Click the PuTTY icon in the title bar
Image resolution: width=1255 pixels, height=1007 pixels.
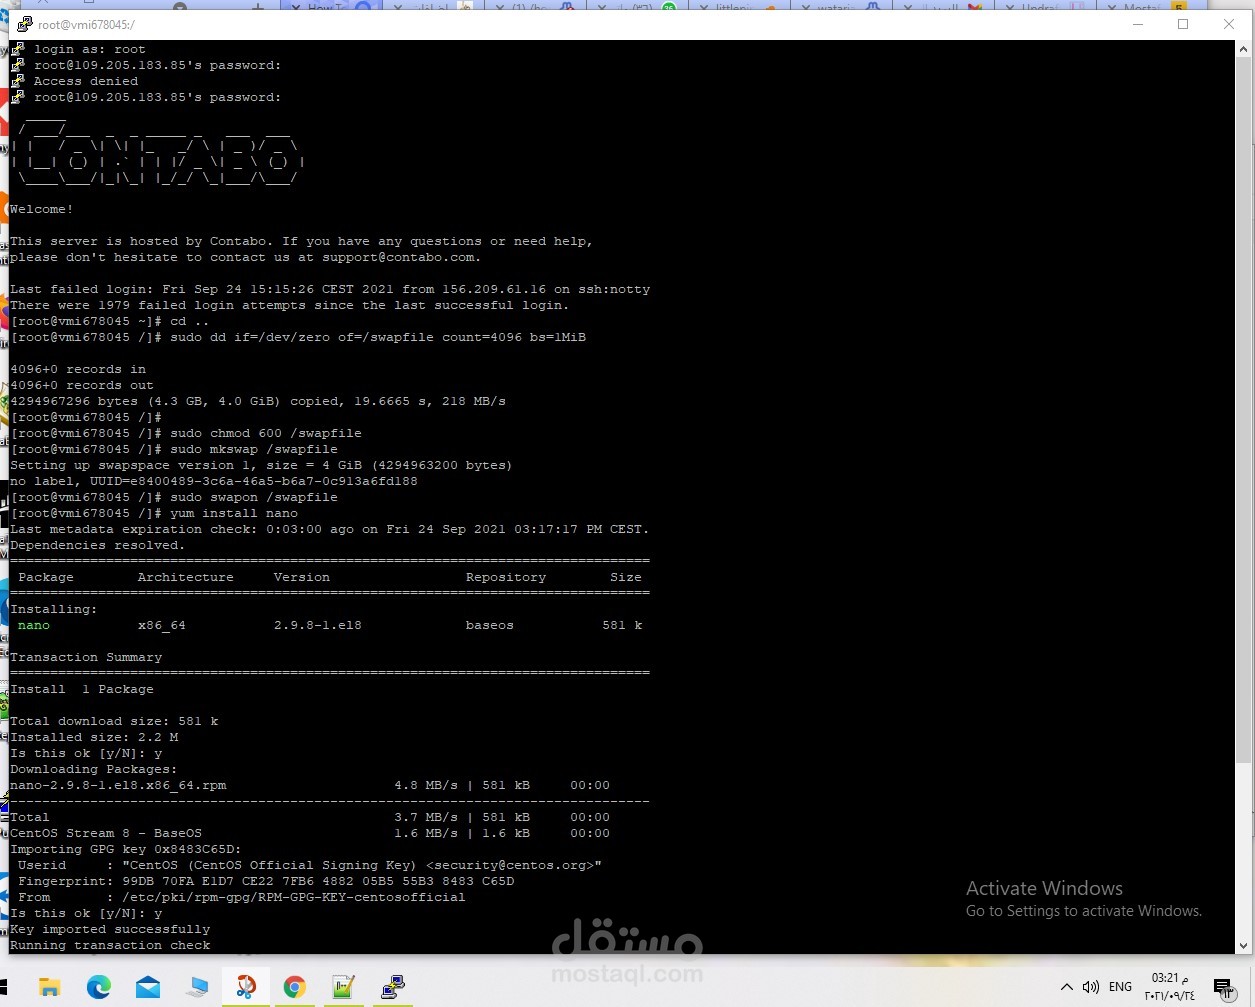point(24,24)
